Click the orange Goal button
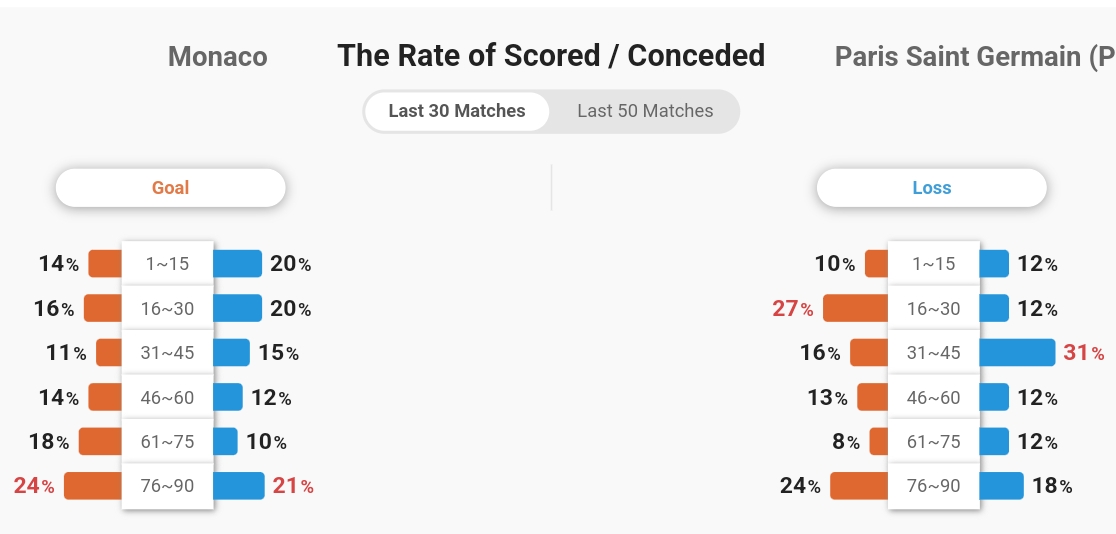 [171, 188]
